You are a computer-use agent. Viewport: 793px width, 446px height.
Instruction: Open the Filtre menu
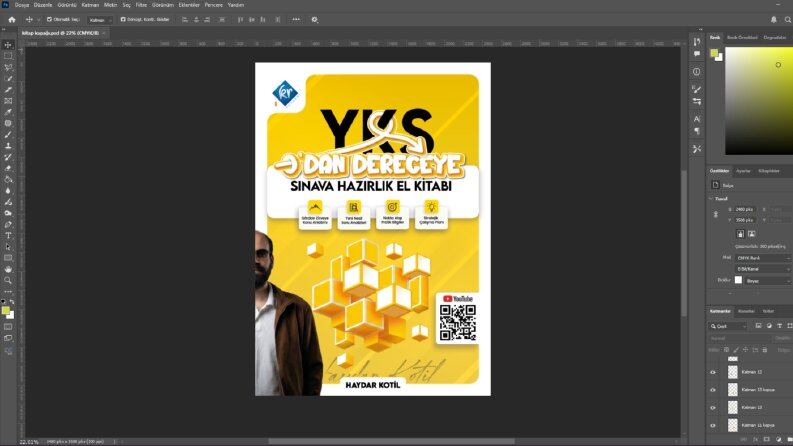tap(141, 5)
